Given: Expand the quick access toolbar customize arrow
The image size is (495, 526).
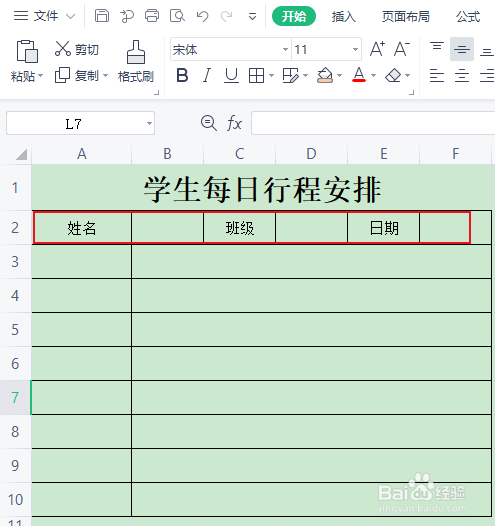Looking at the screenshot, I should [x=253, y=16].
